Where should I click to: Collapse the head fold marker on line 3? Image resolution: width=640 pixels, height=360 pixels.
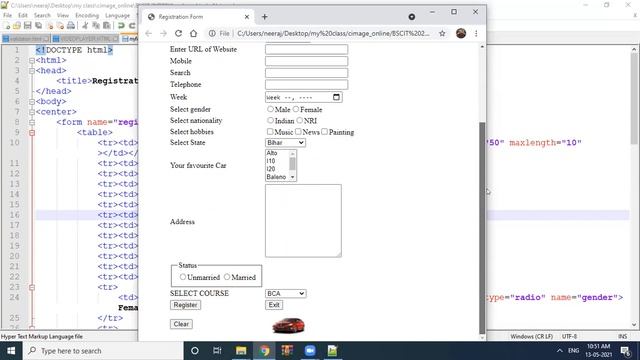(x=32, y=71)
